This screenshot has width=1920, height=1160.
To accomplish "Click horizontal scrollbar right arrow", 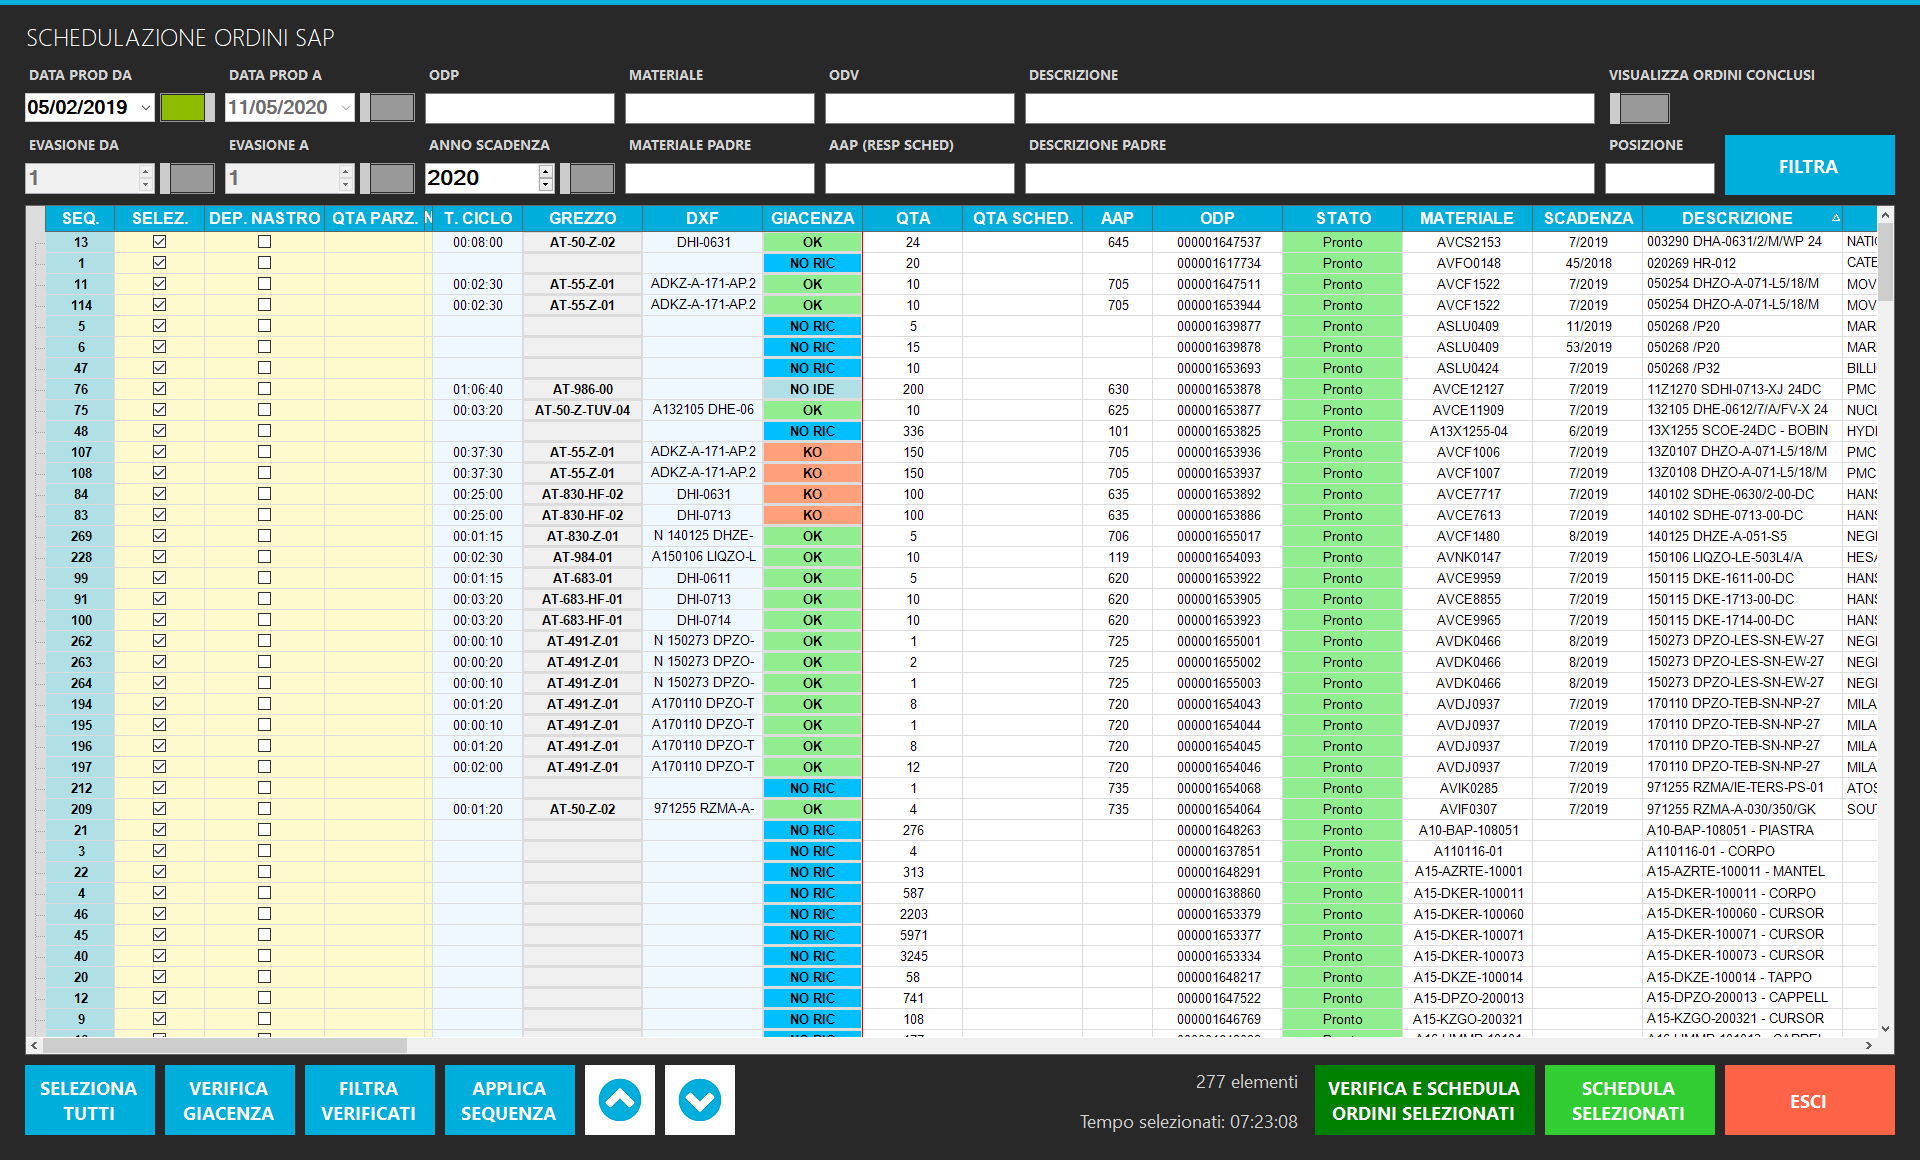I will click(x=1869, y=1045).
